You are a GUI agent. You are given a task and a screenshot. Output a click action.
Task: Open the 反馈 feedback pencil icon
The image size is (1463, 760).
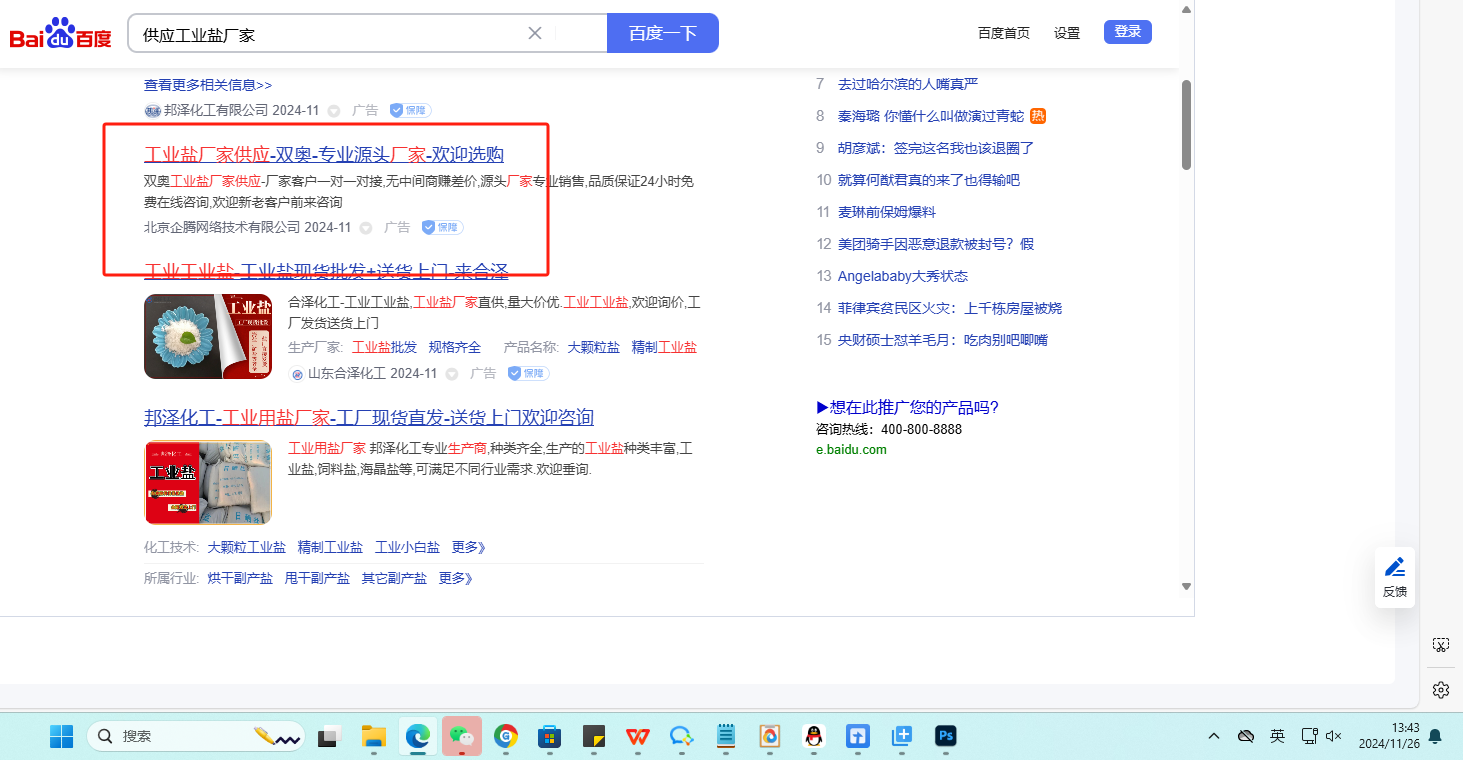[x=1394, y=577]
